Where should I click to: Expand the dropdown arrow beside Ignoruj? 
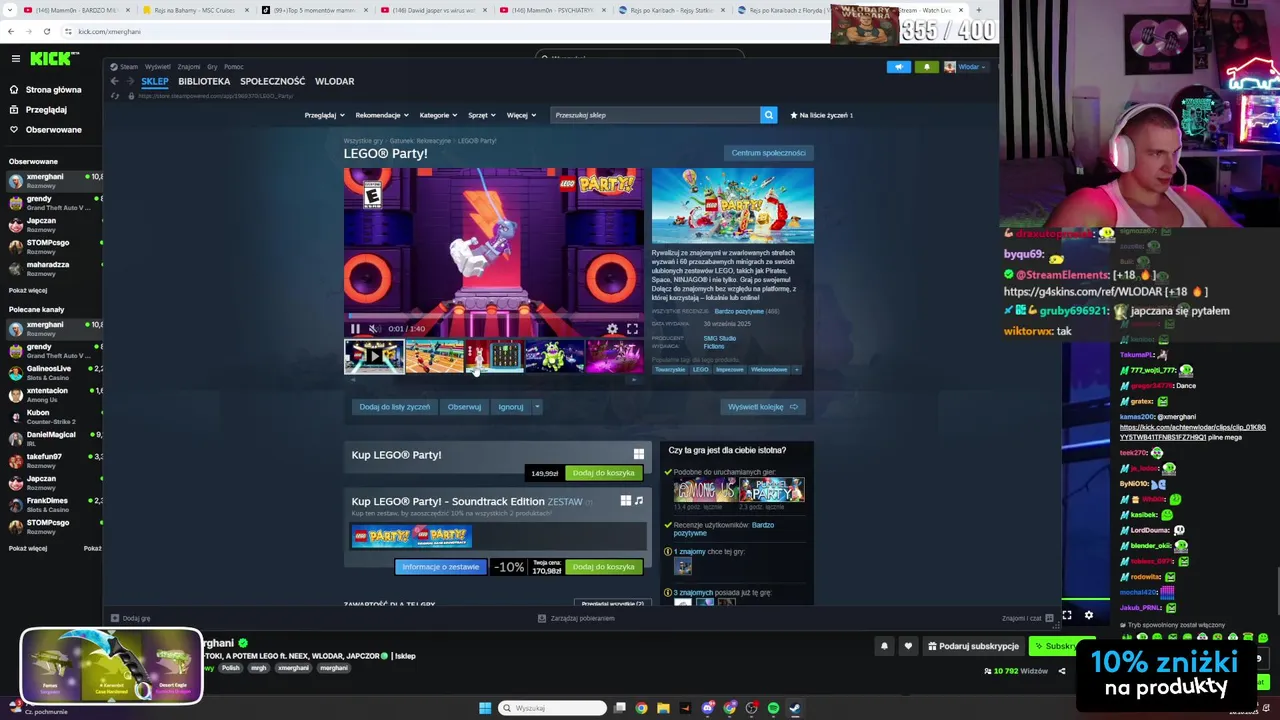click(537, 407)
